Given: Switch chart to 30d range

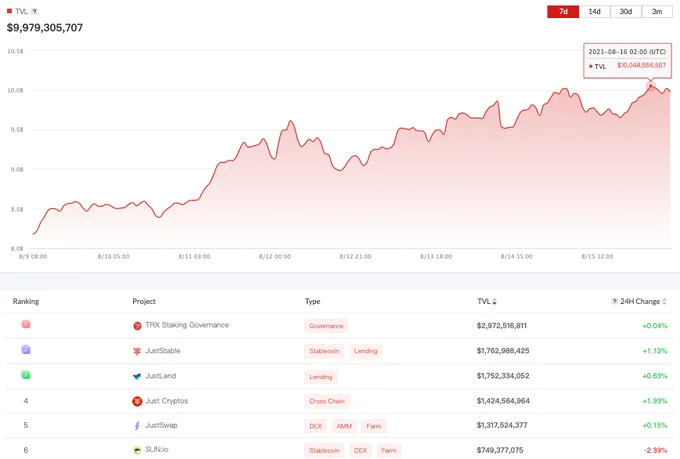Looking at the screenshot, I should pos(625,11).
